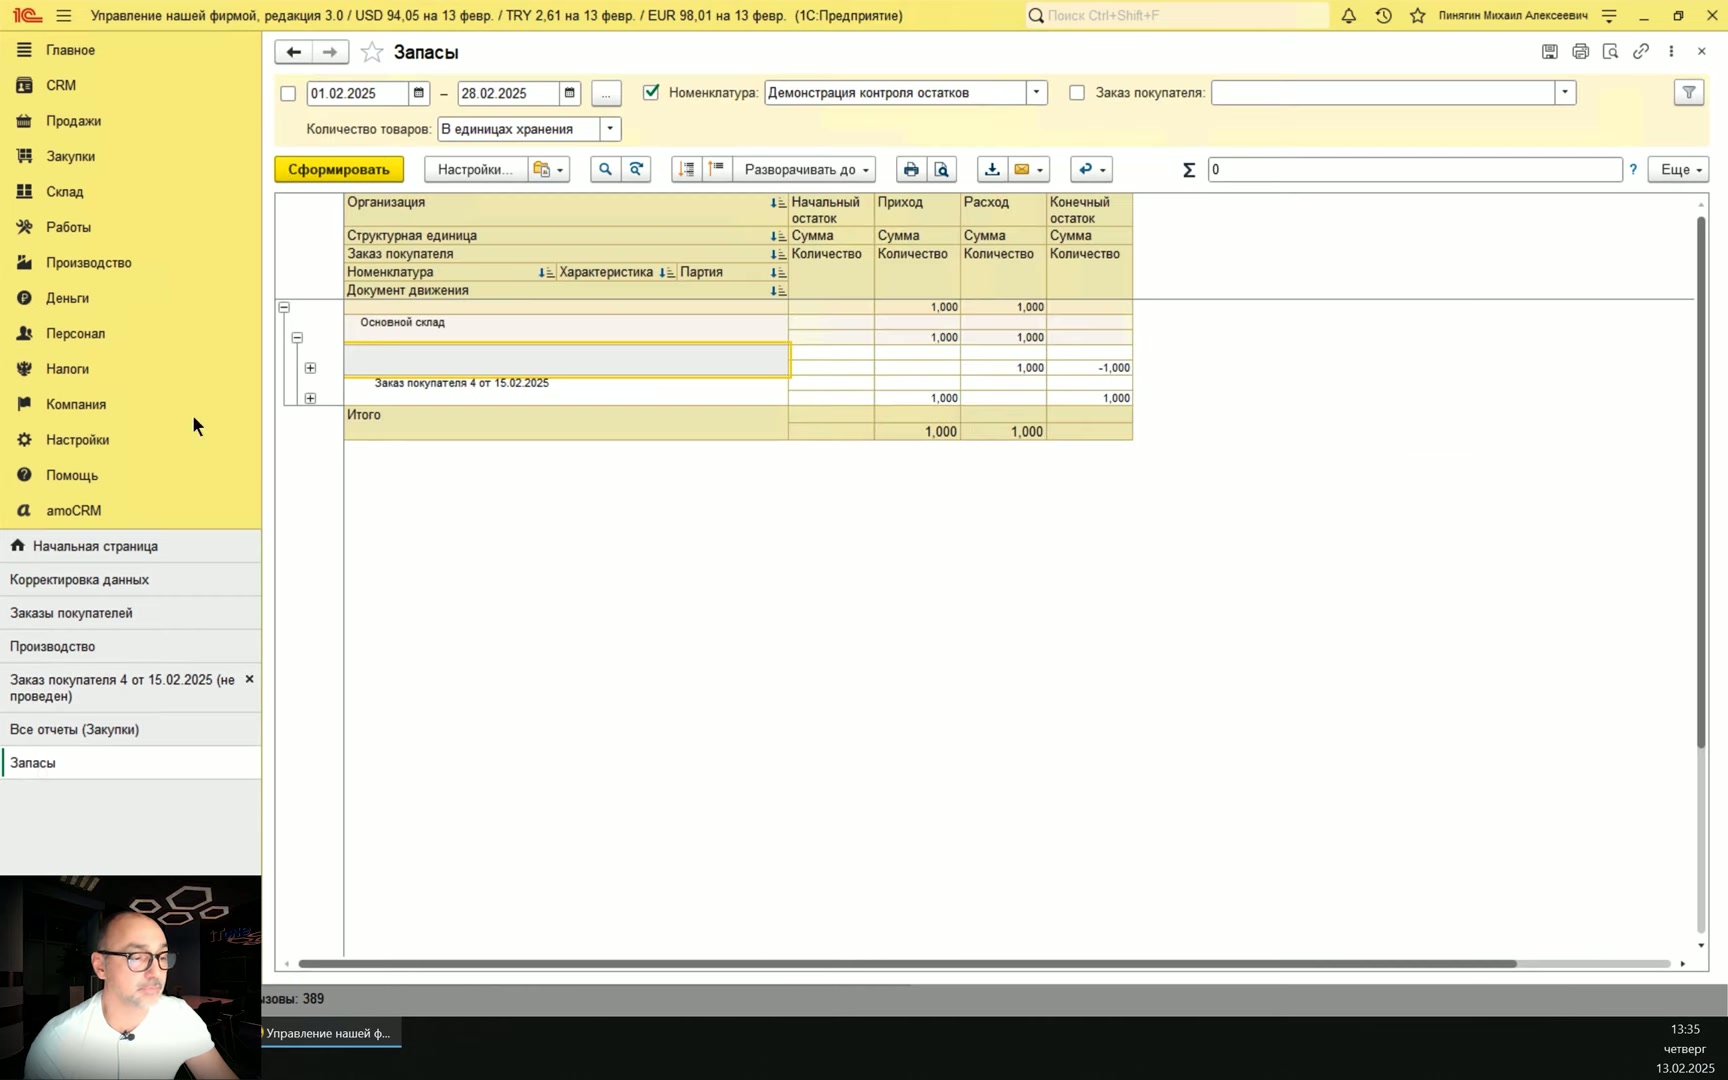Open the print preview icon
Image resolution: width=1728 pixels, height=1080 pixels.
pos(942,170)
